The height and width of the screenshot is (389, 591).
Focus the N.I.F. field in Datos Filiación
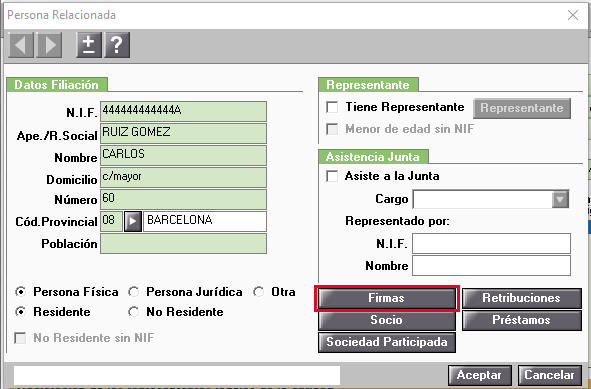(184, 111)
